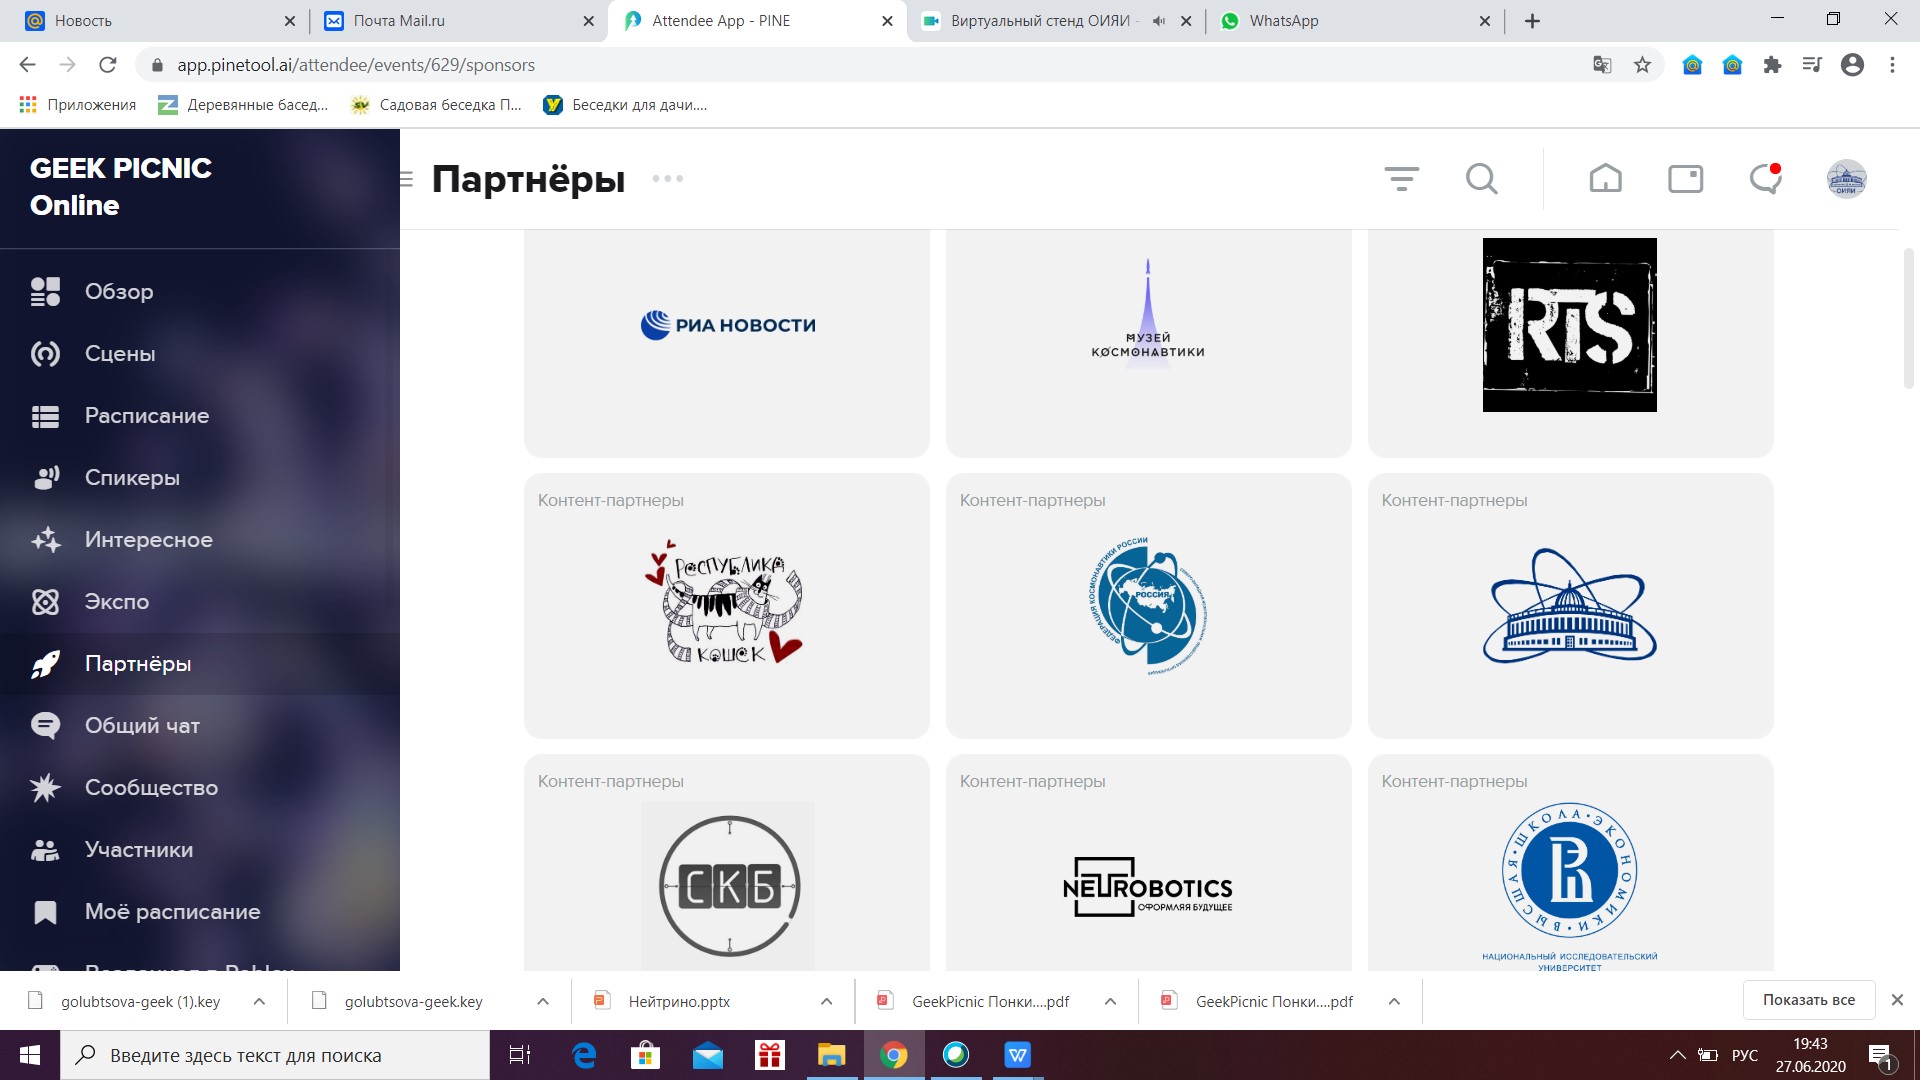
Task: Toggle sidebar hamburger menu icon
Action: [x=406, y=179]
